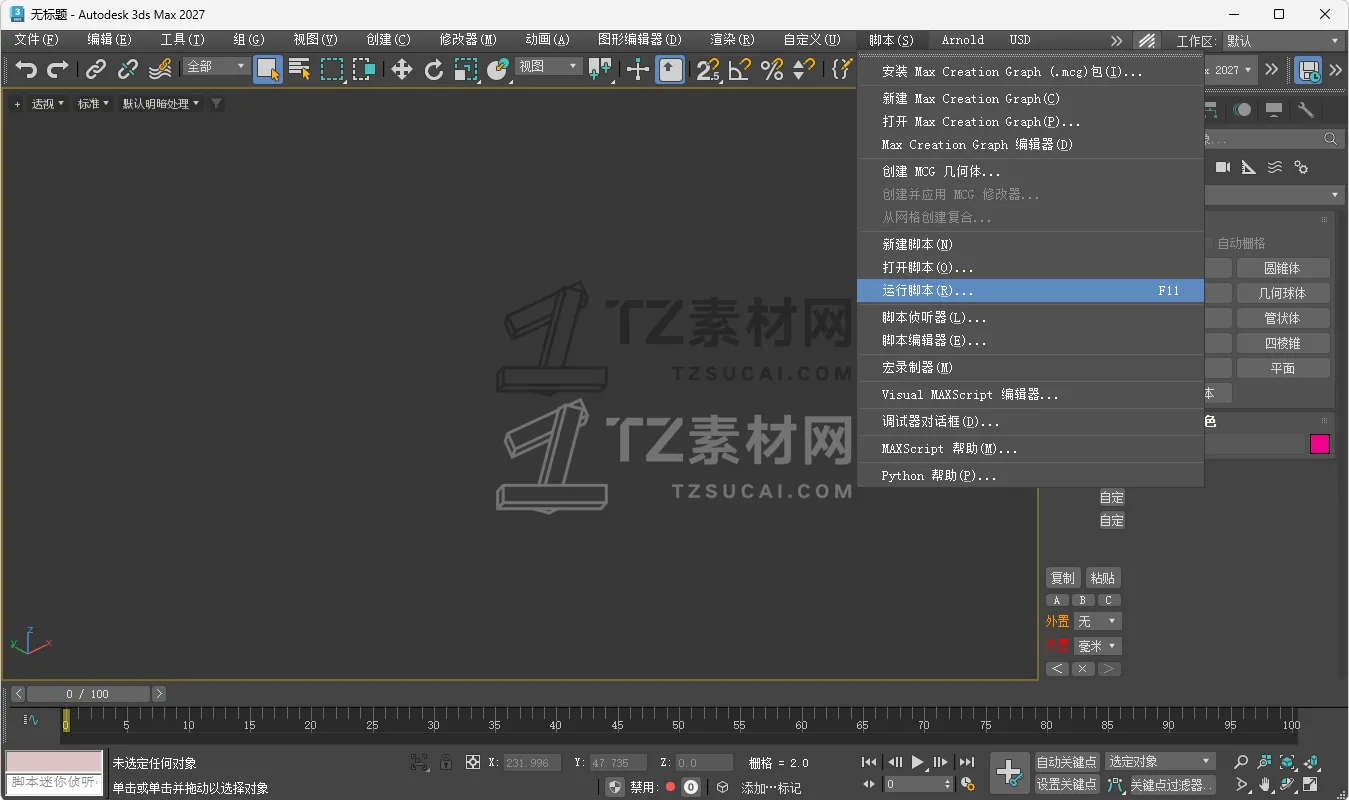Open the Select by Name list
The width and height of the screenshot is (1349, 800).
299,69
